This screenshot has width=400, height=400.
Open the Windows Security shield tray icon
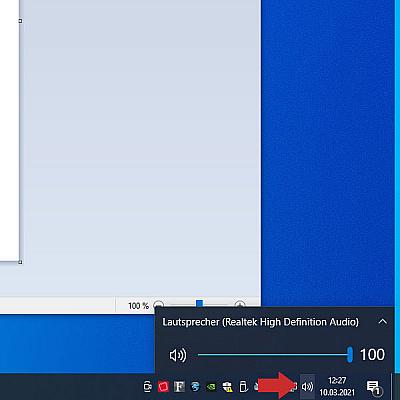(228, 387)
